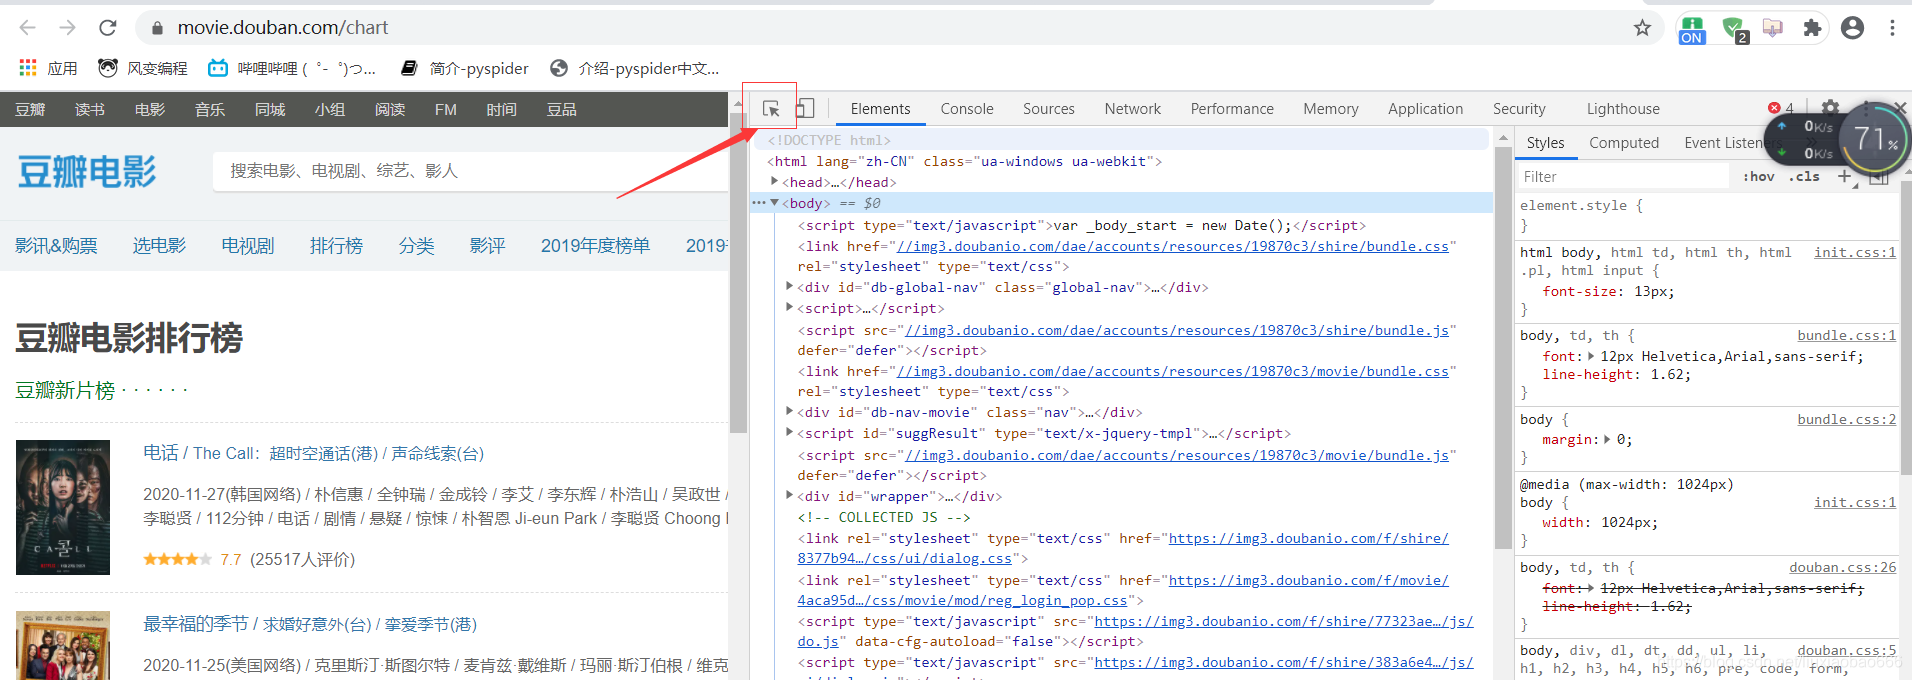Activate the inspect element picker icon
The image size is (1912, 680).
[770, 108]
